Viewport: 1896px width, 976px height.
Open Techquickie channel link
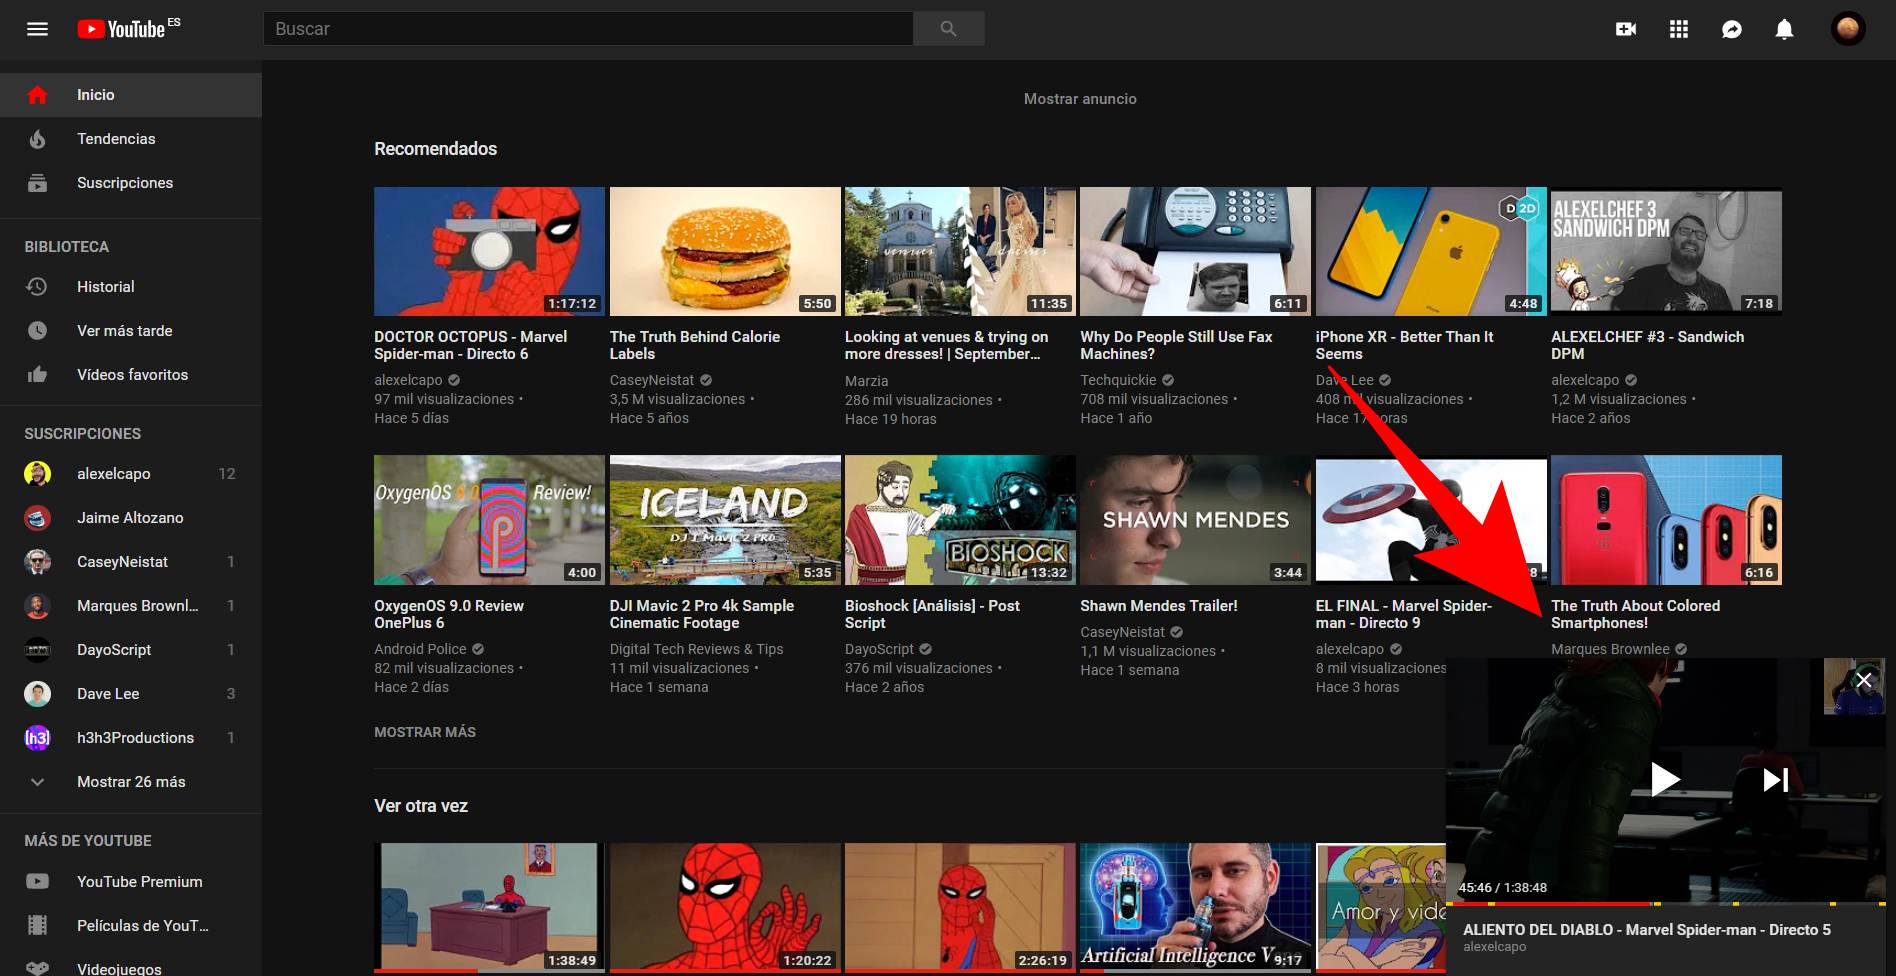tap(1118, 380)
